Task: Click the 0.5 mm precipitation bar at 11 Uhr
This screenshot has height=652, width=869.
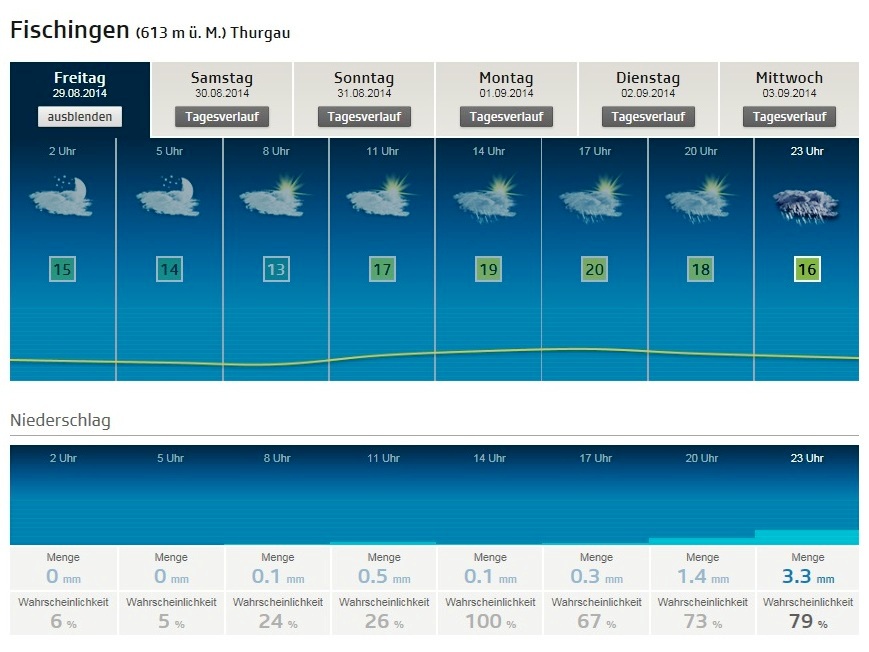Action: 383,543
